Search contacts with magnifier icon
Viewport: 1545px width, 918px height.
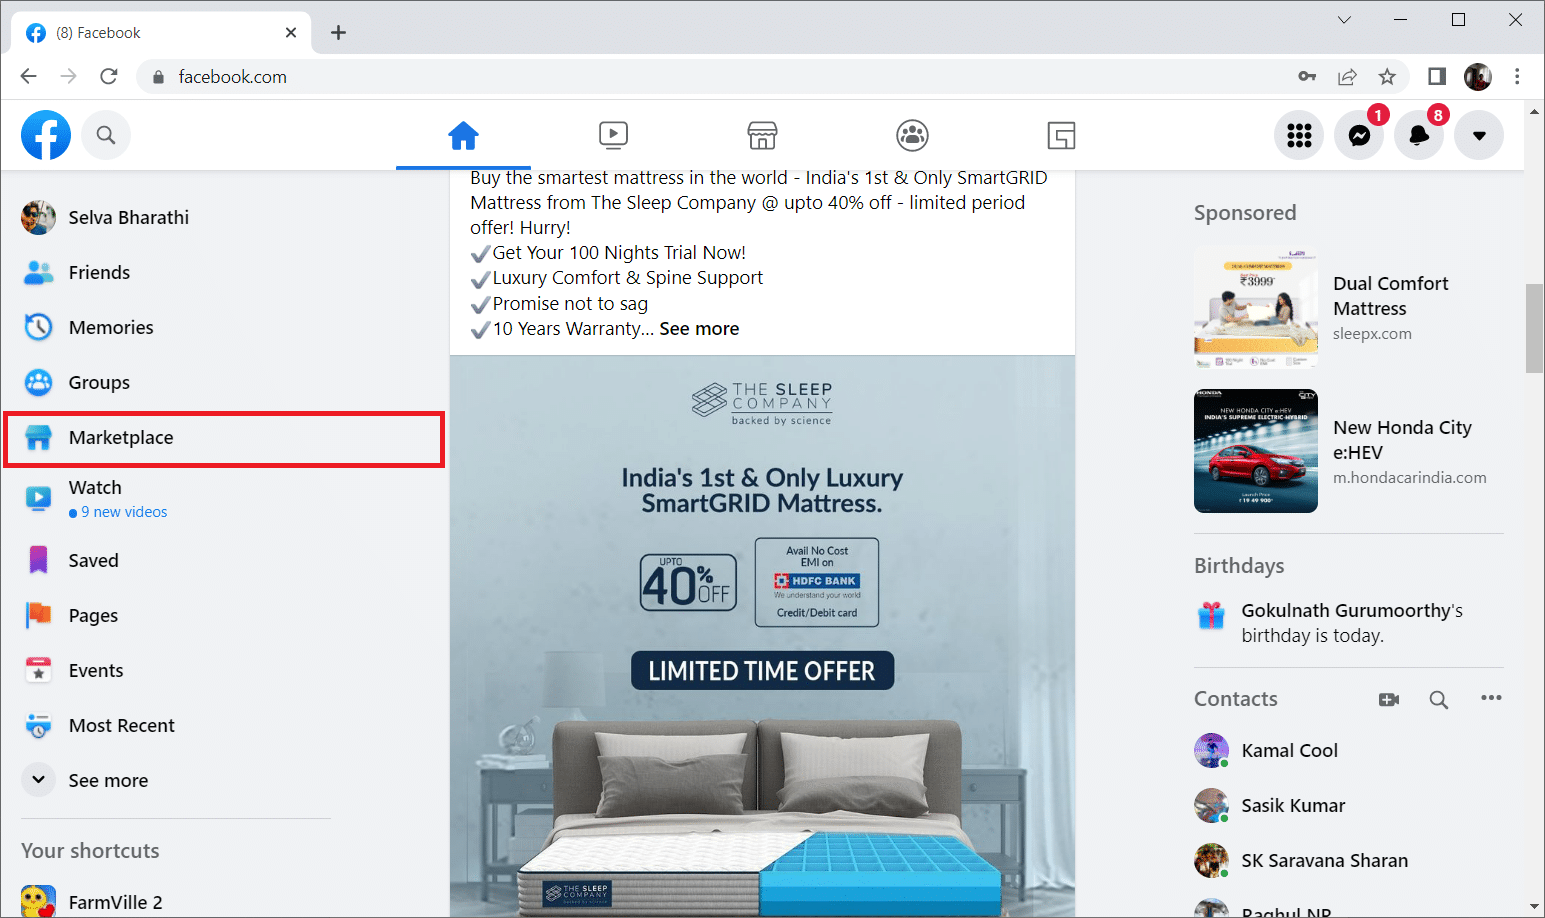pos(1439,700)
